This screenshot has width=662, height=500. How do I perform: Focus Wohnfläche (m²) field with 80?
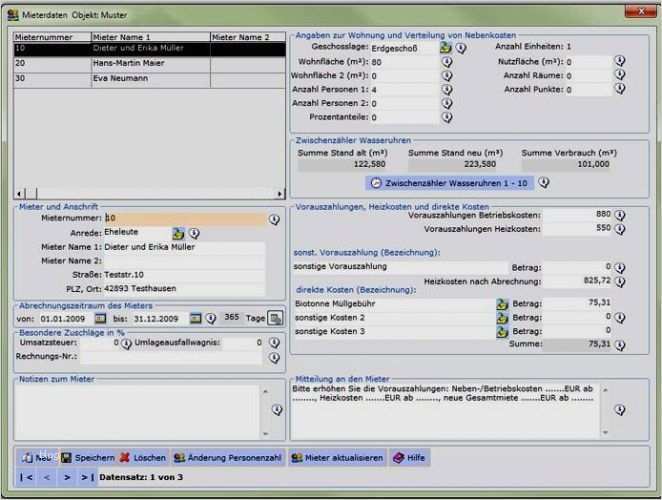click(404, 62)
